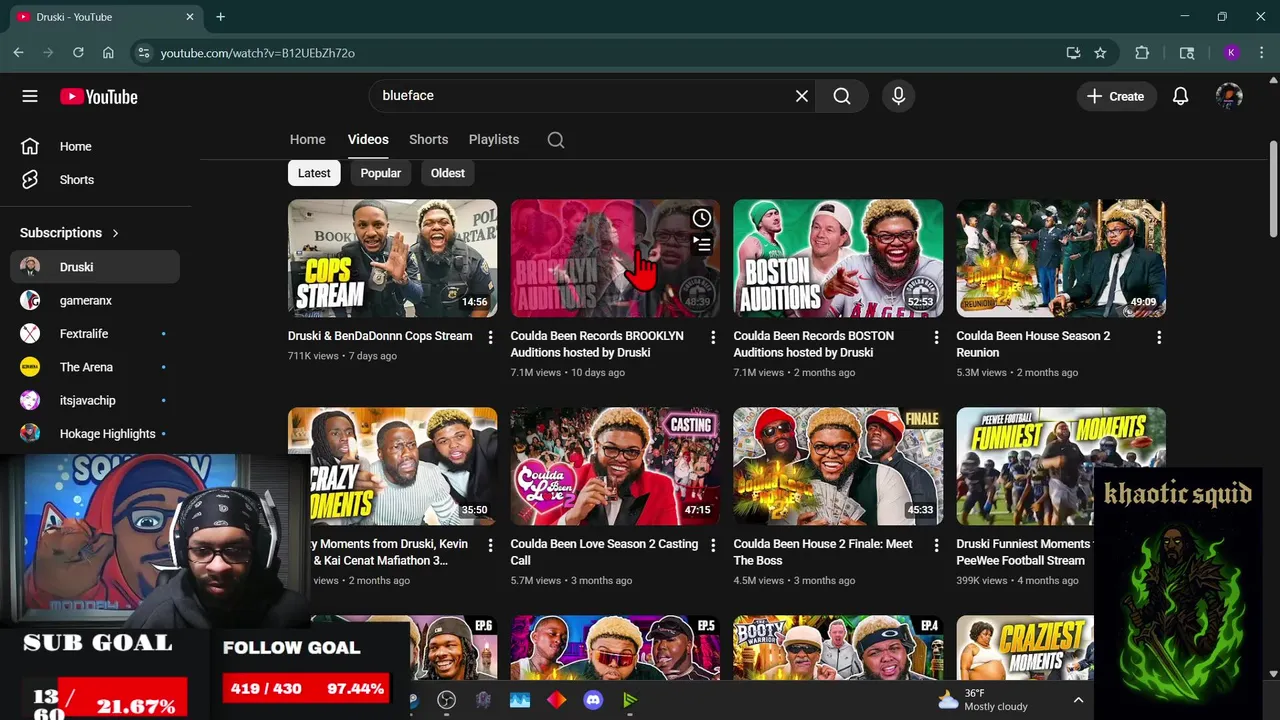Open gameranx in subscriptions list
Viewport: 1280px width, 720px height.
click(95, 300)
